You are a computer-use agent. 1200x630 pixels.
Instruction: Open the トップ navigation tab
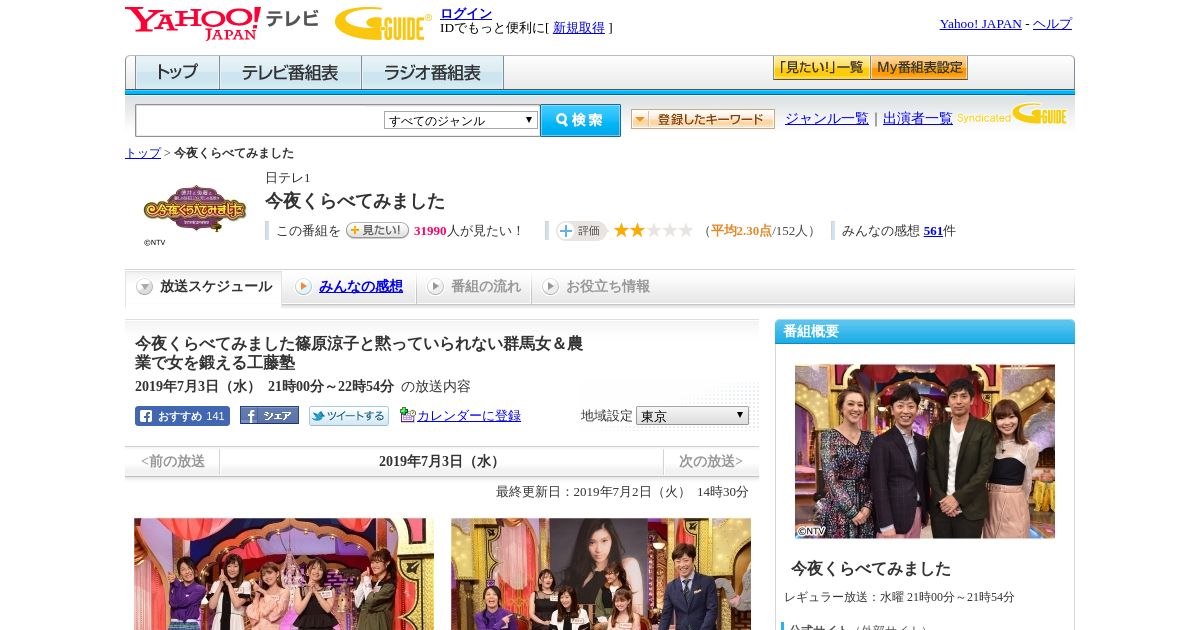177,72
